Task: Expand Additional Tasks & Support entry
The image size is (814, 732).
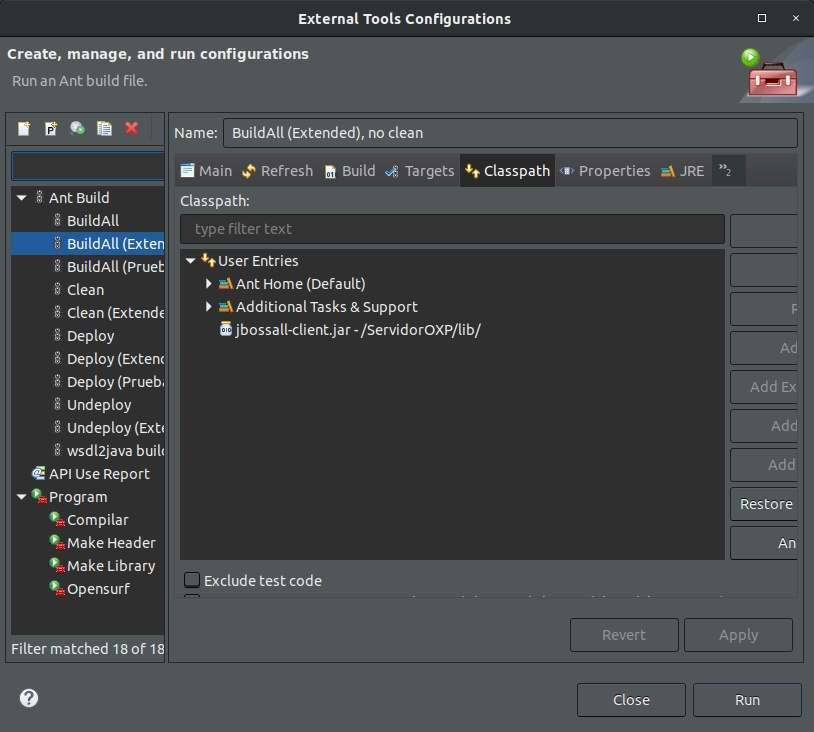Action: [x=208, y=306]
